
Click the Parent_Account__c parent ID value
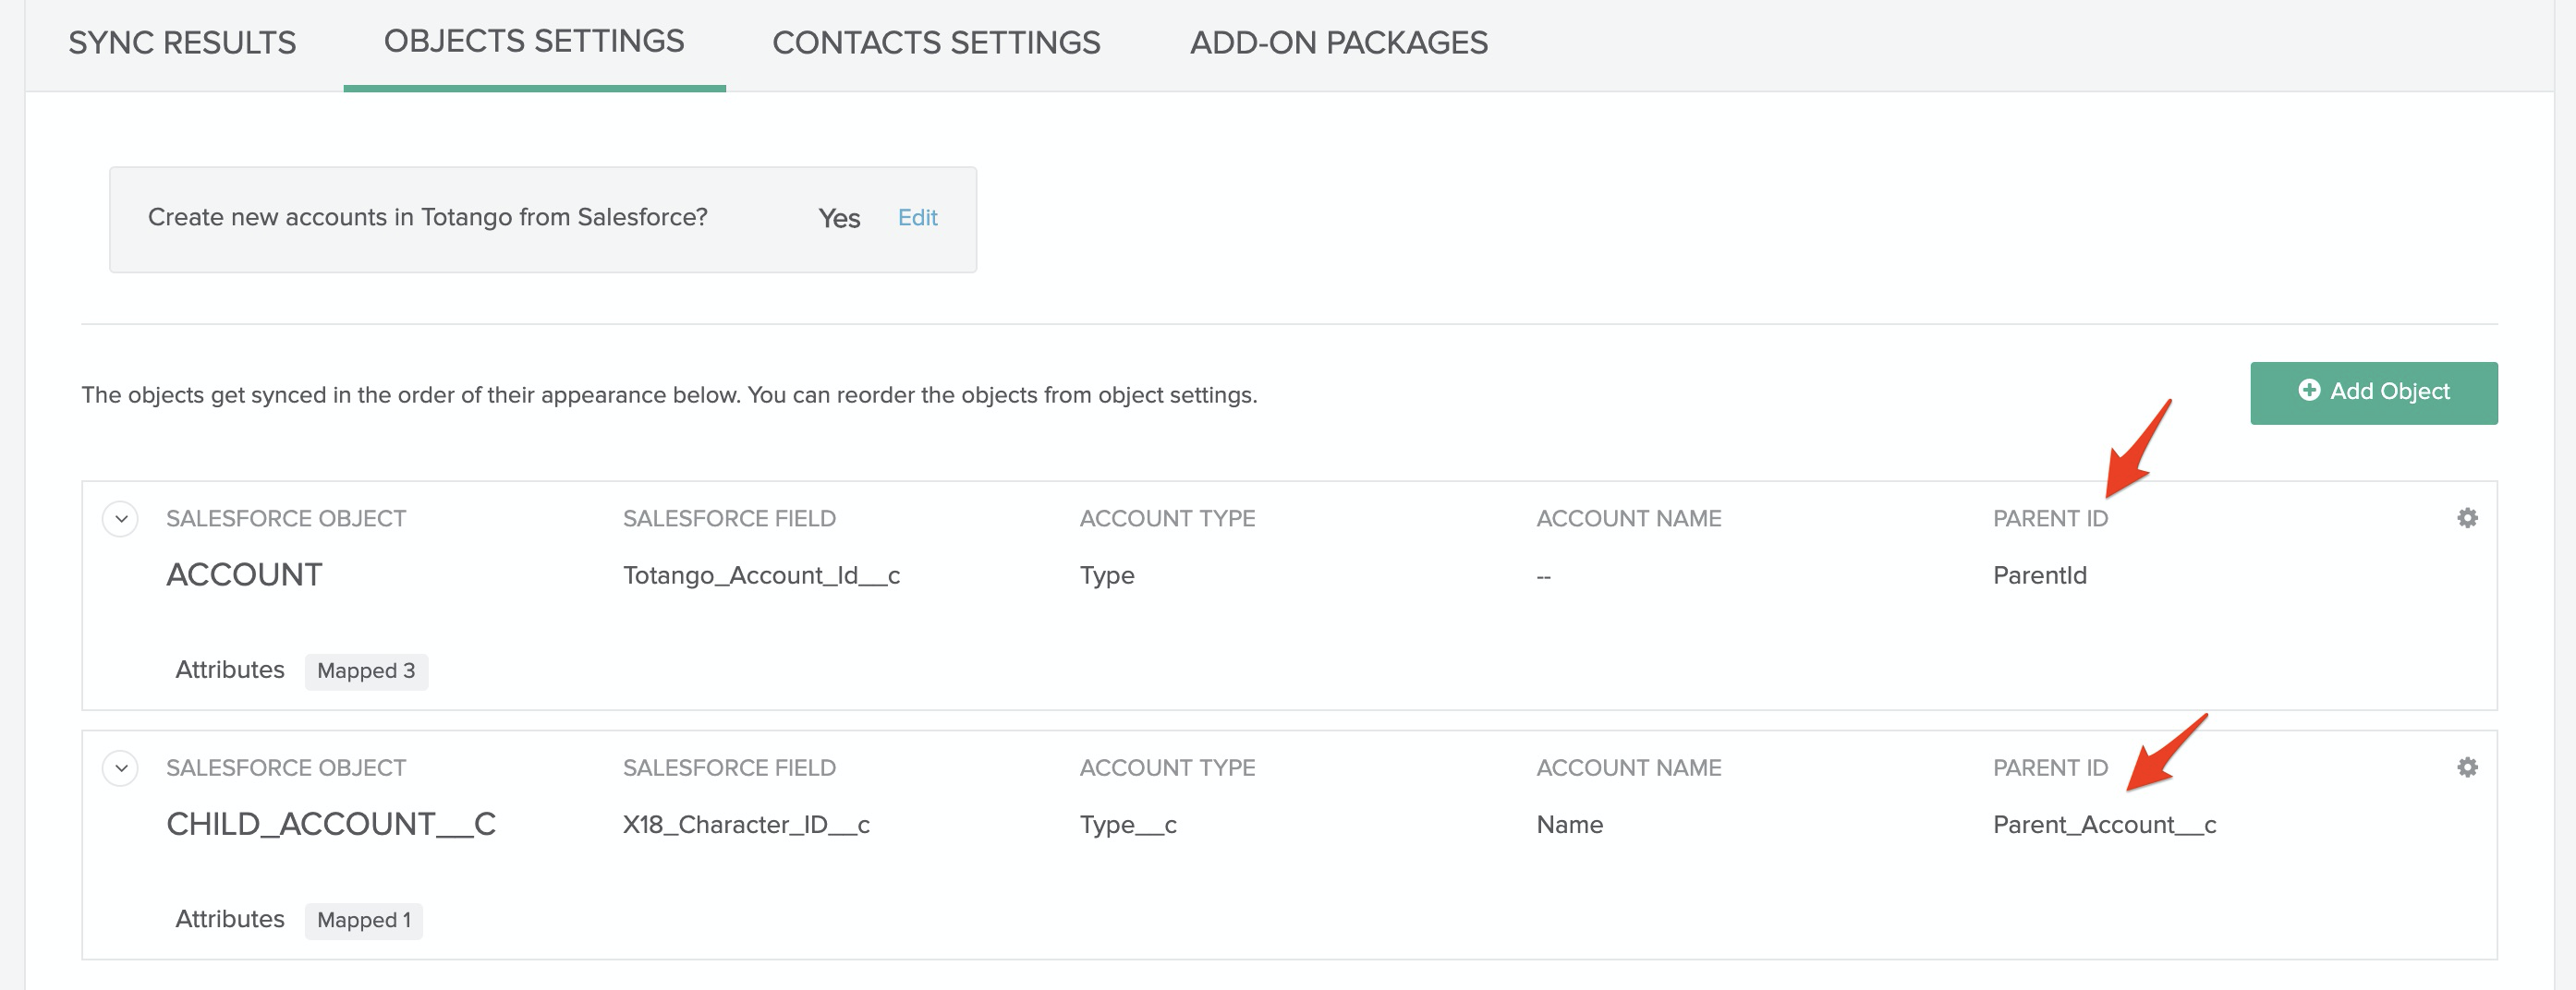point(2105,825)
